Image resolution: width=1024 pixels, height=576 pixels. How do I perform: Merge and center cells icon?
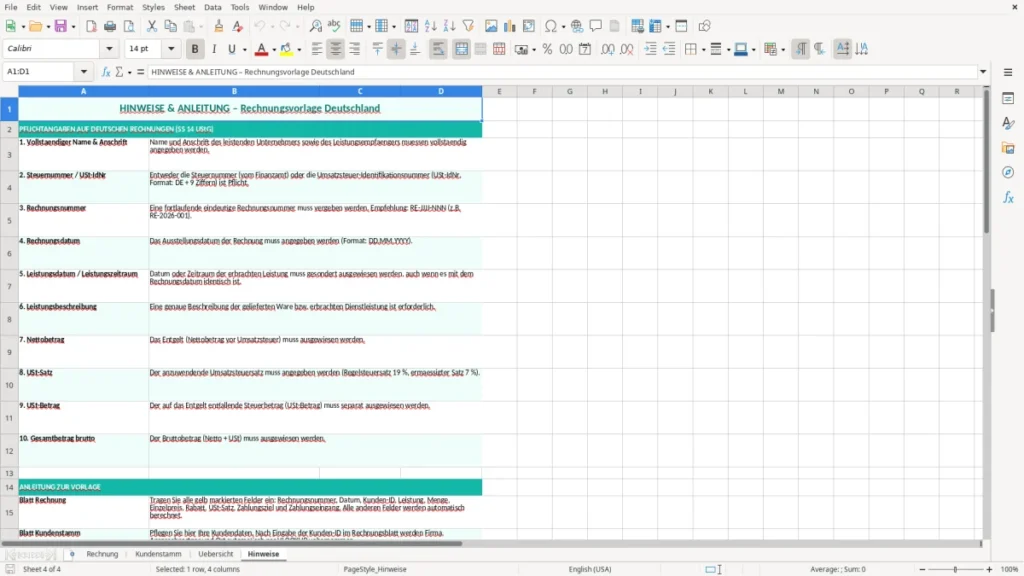[x=462, y=49]
